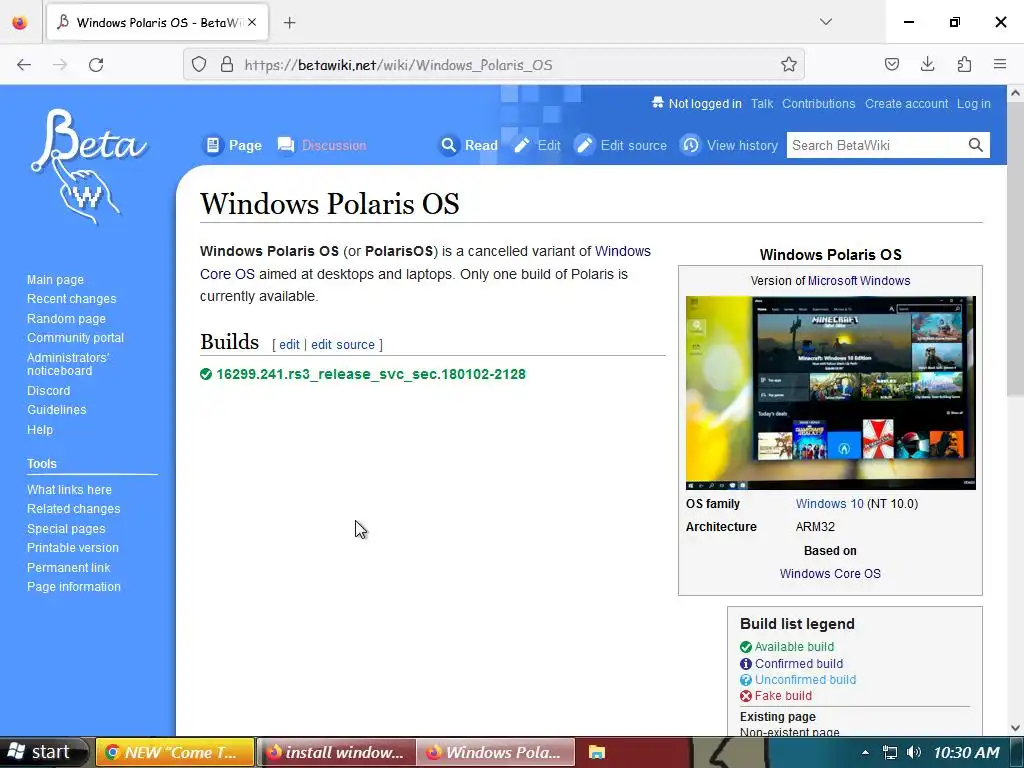Open Community portal link
Image resolution: width=1024 pixels, height=768 pixels.
[75, 338]
